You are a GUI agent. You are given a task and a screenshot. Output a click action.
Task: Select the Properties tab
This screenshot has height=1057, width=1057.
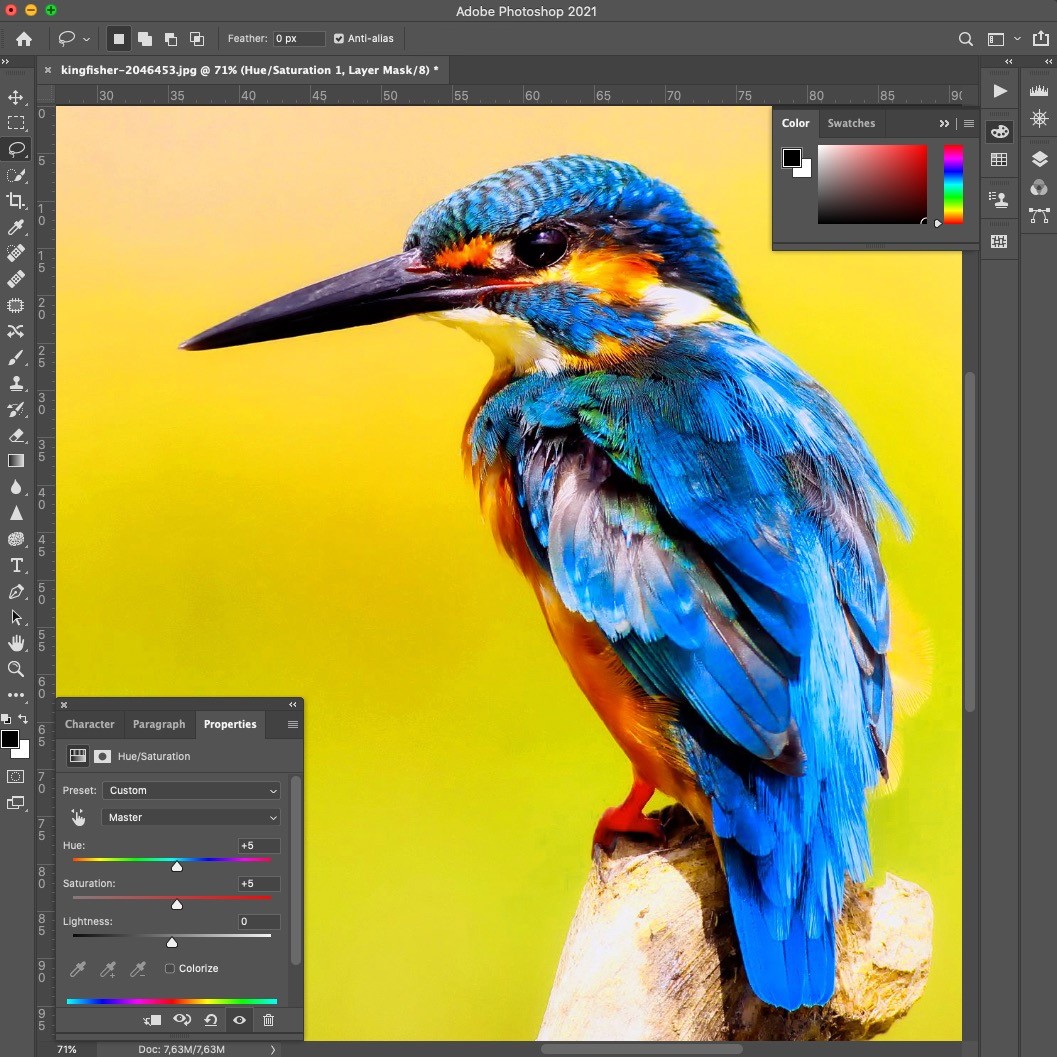click(230, 724)
